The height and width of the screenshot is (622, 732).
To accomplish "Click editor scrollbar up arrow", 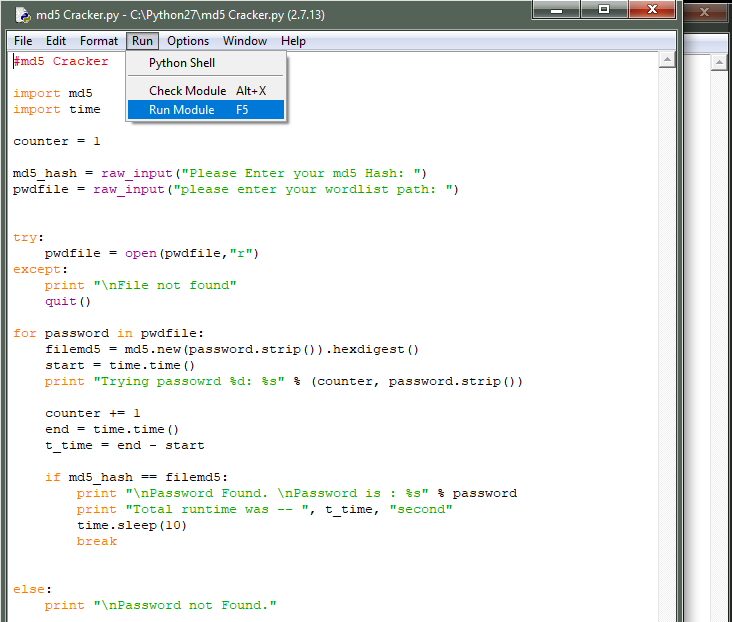I will pos(667,60).
